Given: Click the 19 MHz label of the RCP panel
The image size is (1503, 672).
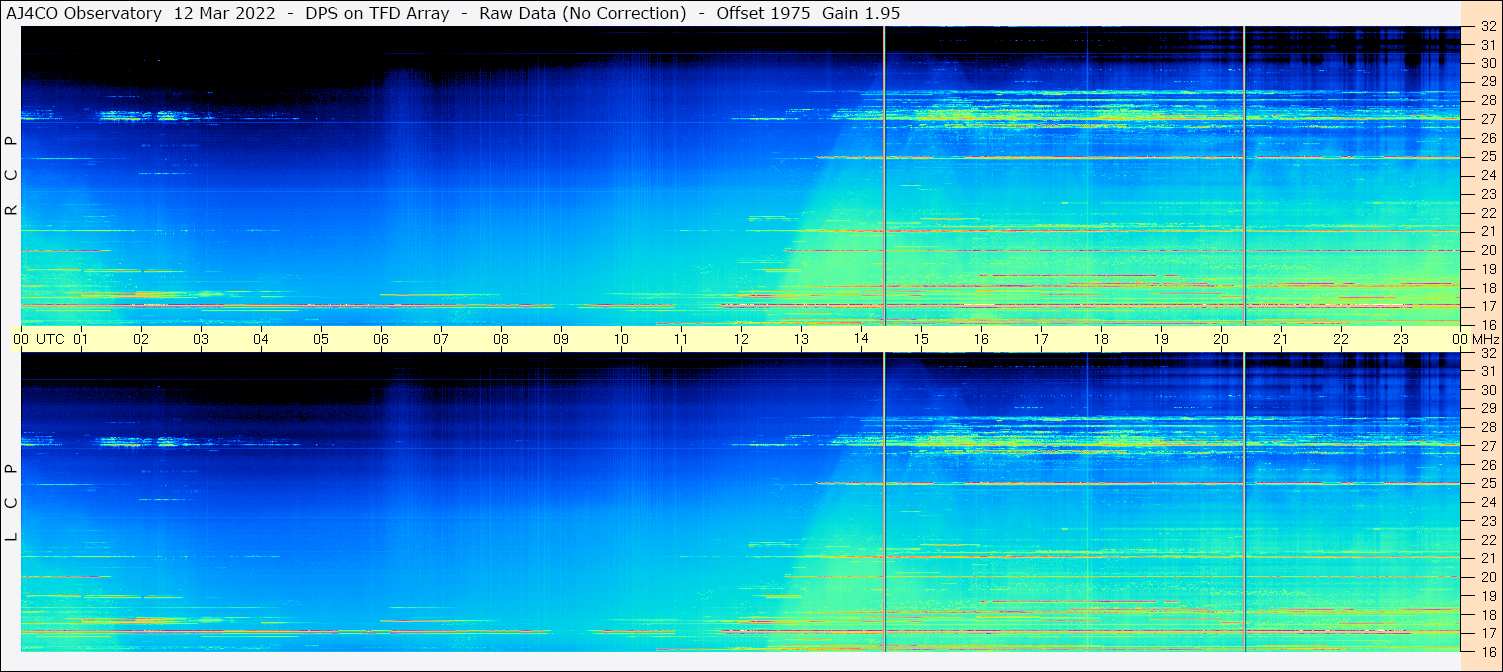Looking at the screenshot, I should coord(1487,269).
